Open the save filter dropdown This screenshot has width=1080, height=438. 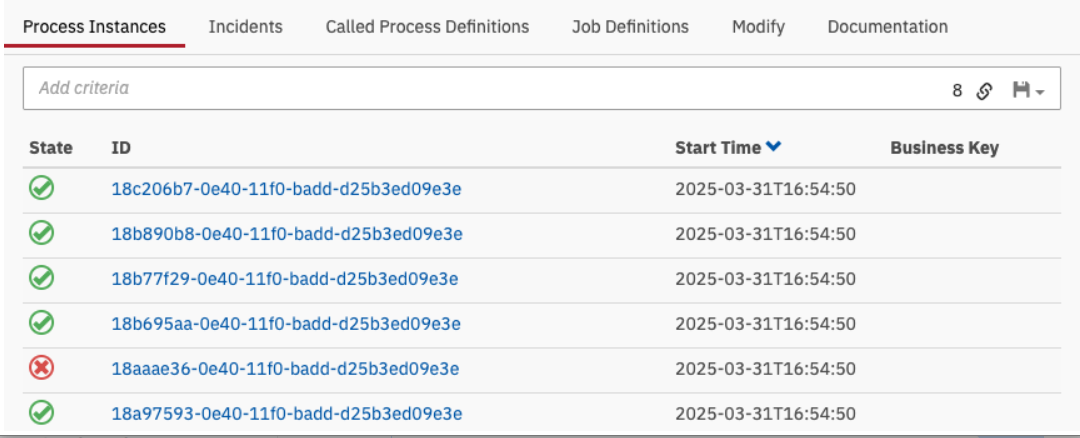(1028, 90)
